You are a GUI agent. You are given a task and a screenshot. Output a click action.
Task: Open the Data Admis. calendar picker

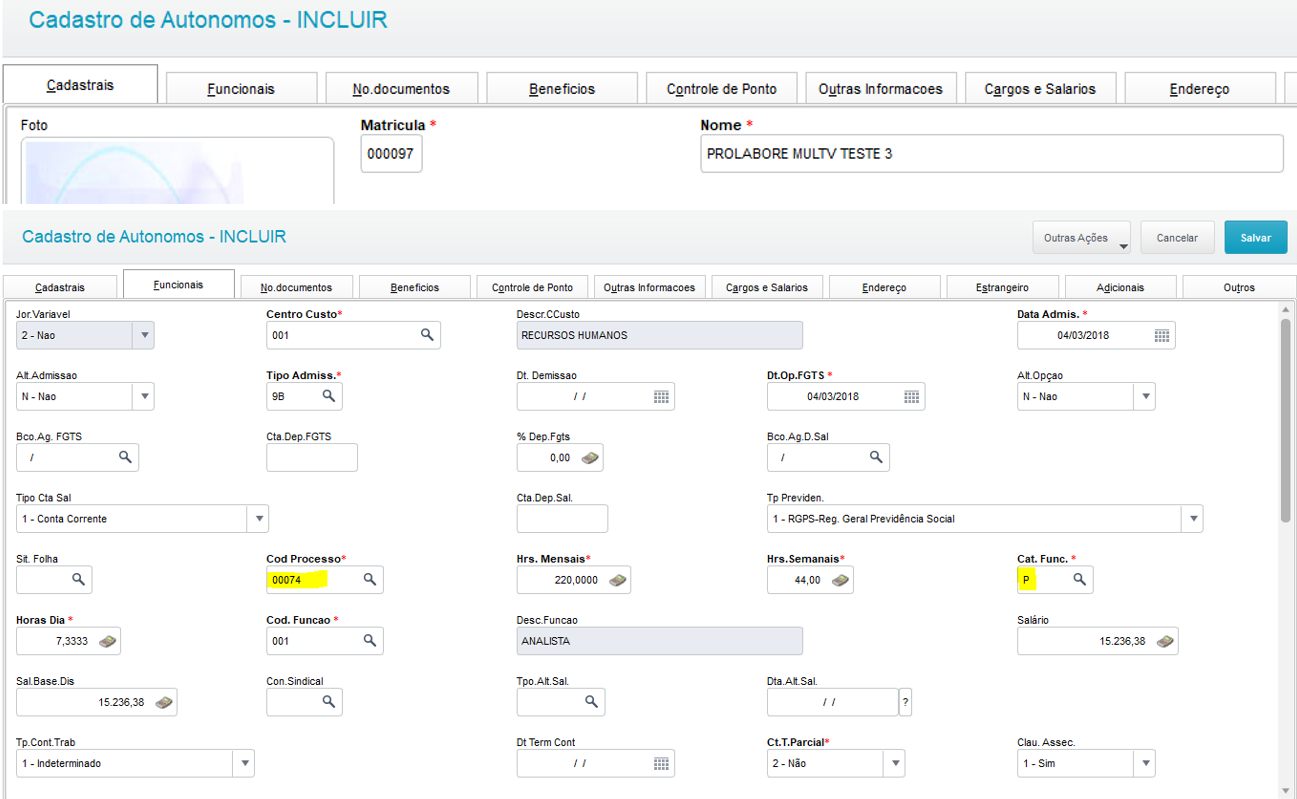point(1161,336)
